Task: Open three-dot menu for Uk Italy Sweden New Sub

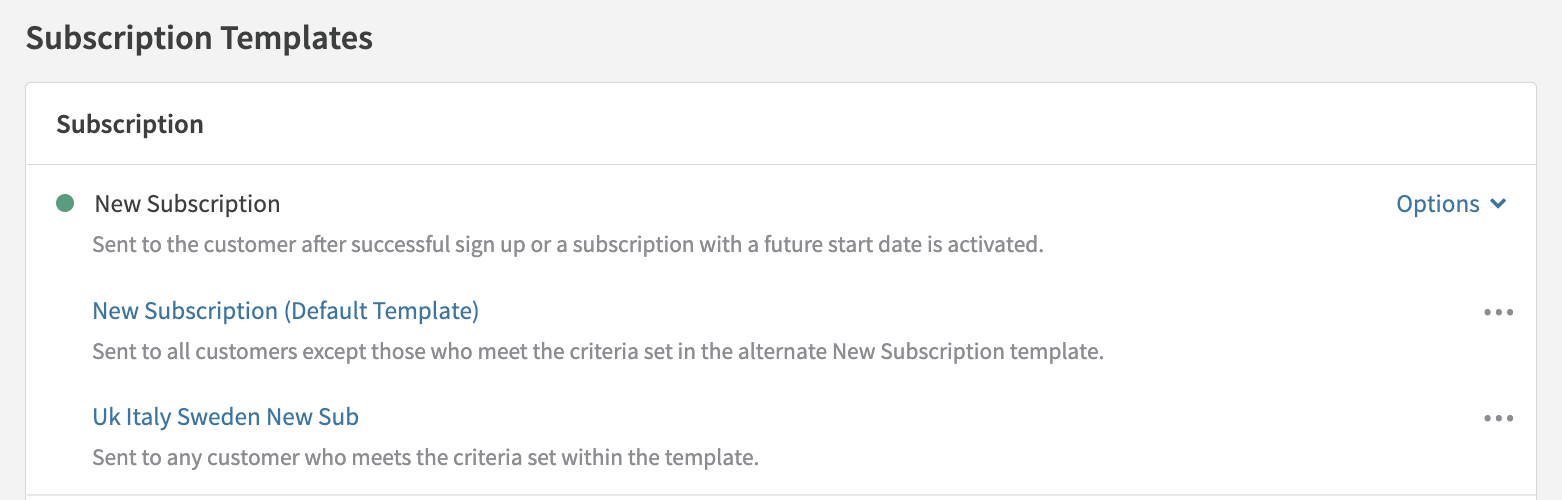Action: tap(1498, 418)
